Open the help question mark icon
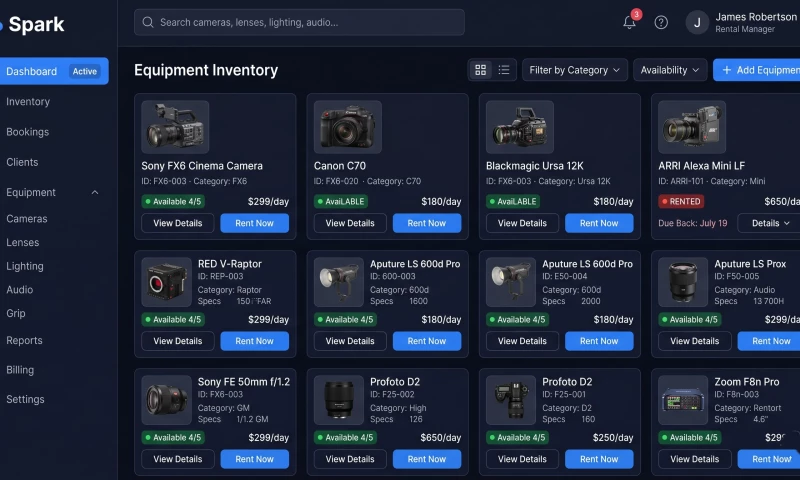The image size is (800, 480). click(x=661, y=22)
